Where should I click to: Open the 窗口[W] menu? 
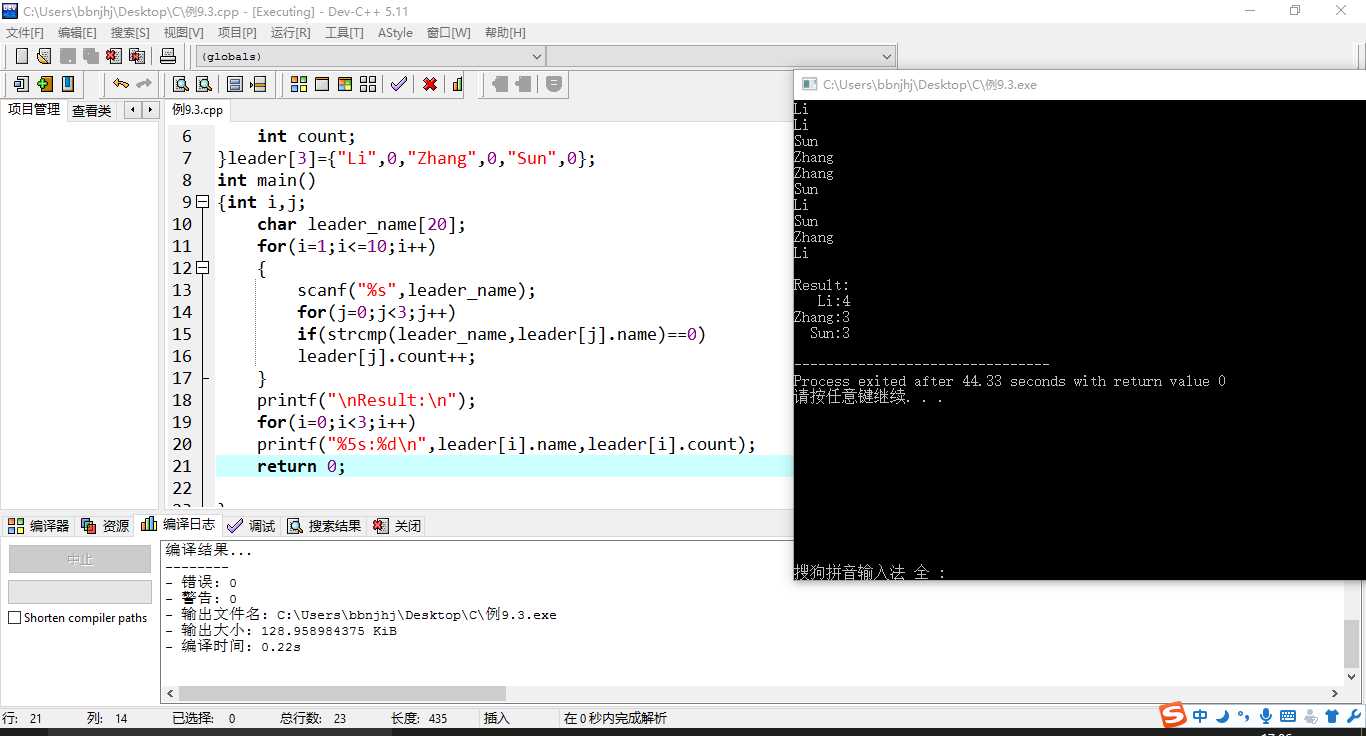pyautogui.click(x=448, y=33)
